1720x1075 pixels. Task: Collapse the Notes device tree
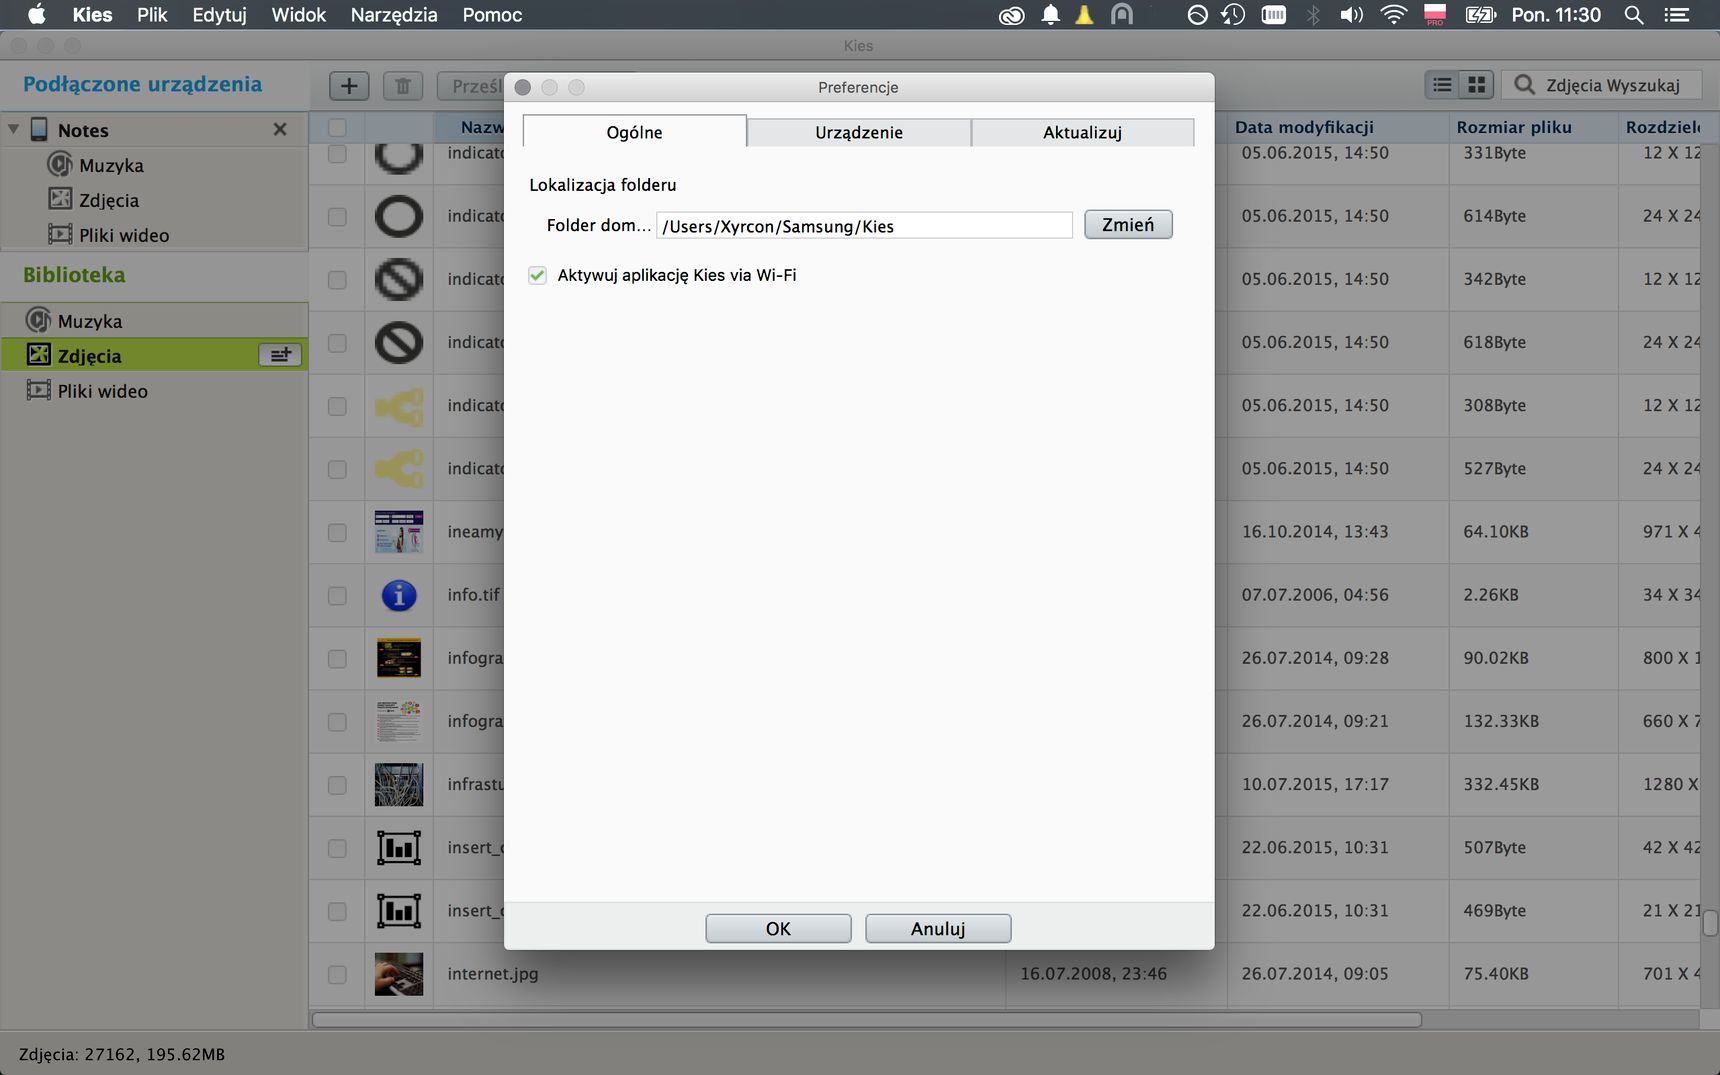point(14,129)
